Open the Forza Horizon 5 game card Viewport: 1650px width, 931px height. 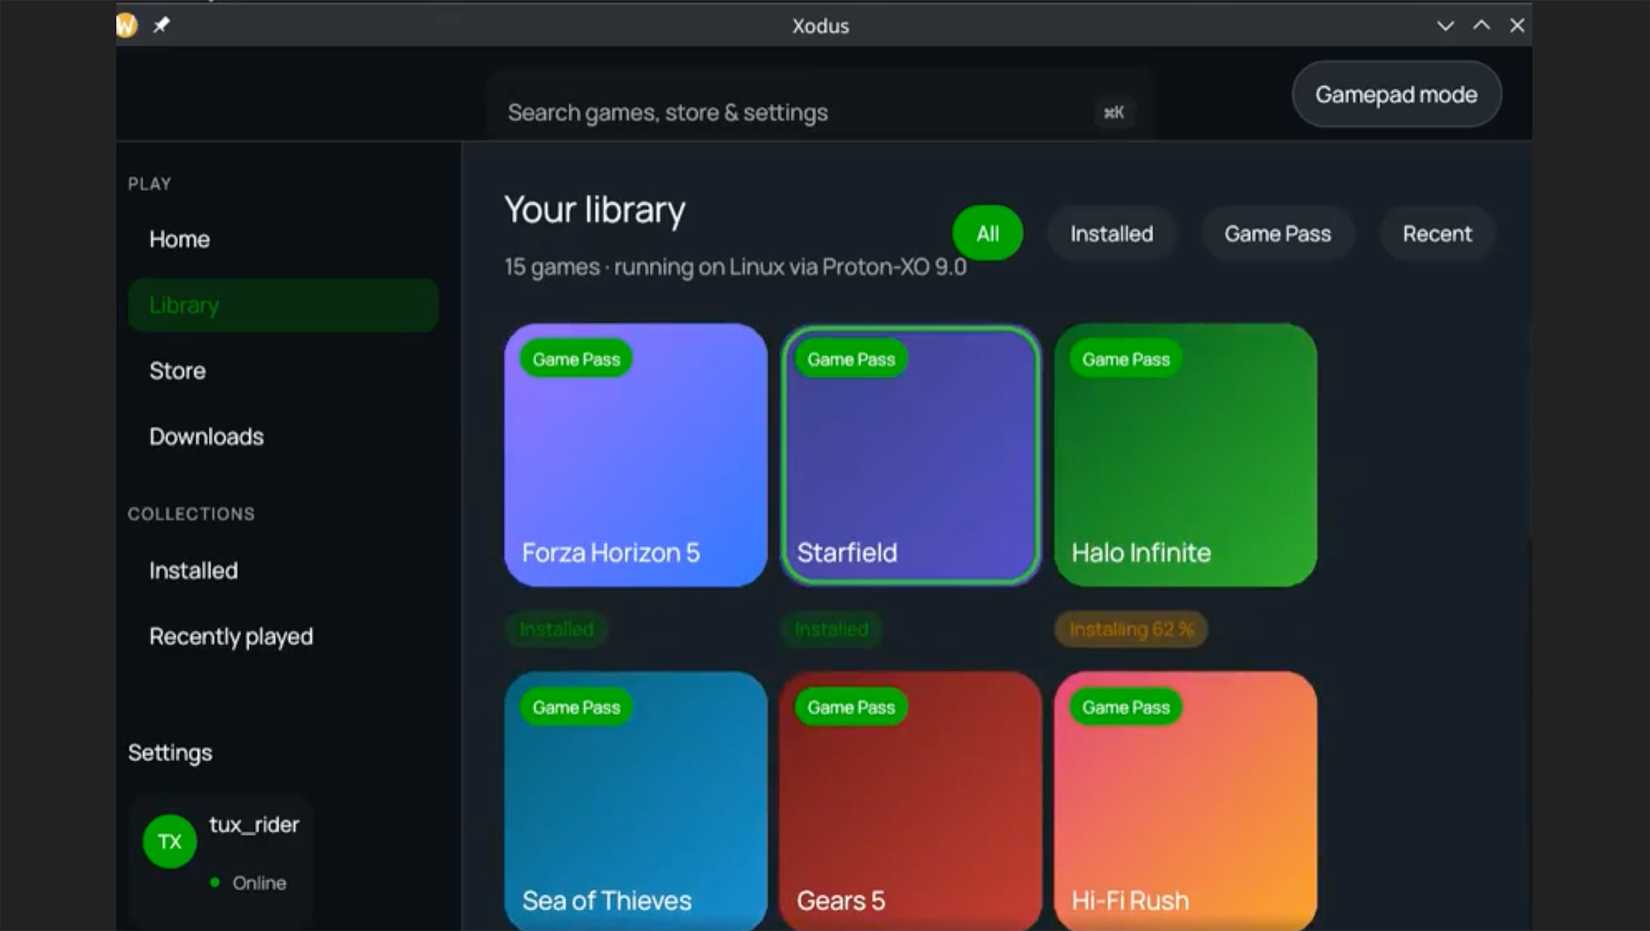tap(636, 455)
